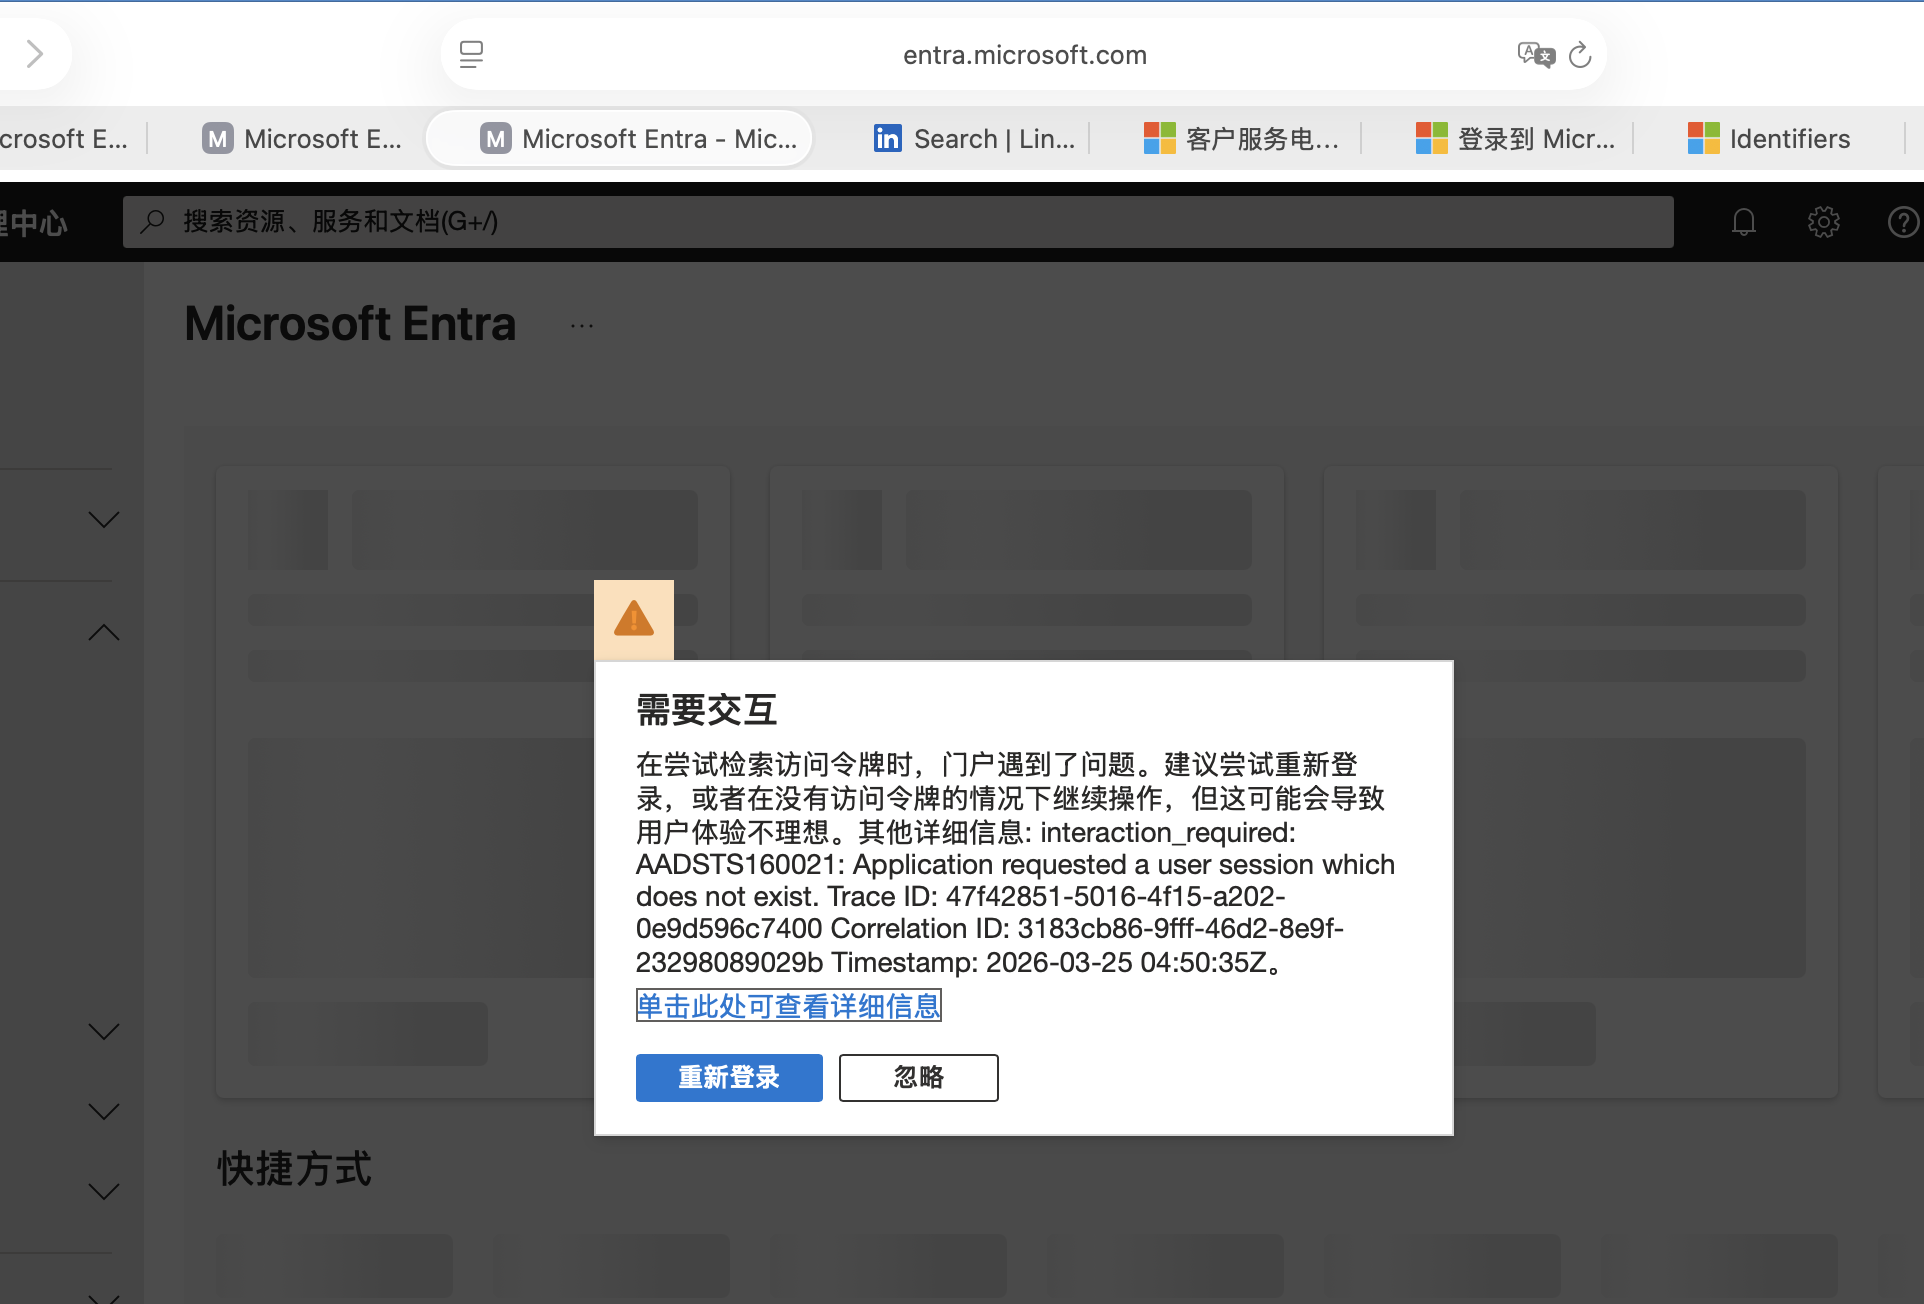Switch to the 登录到 Micr... tab
This screenshot has height=1304, width=1924.
pos(1516,139)
